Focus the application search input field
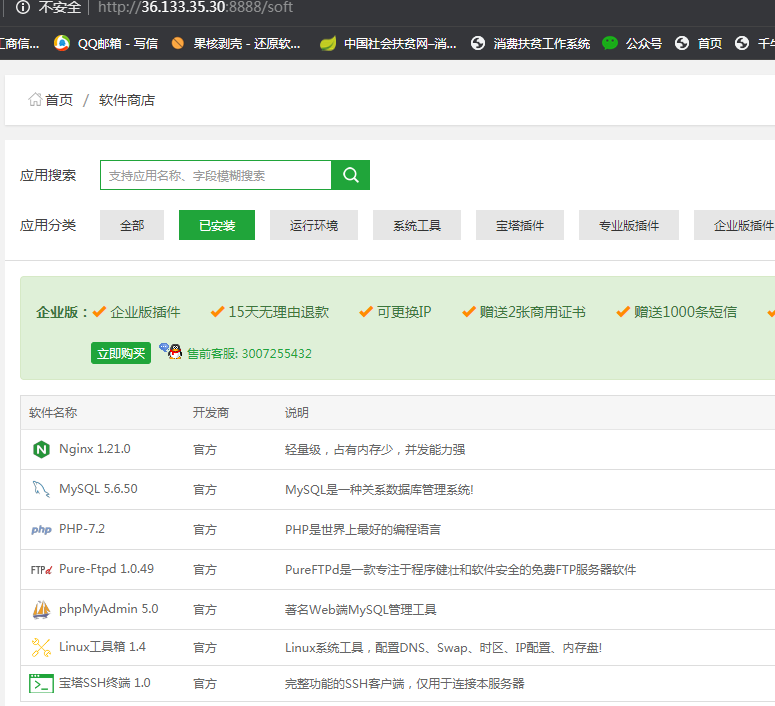The image size is (775, 706). point(215,175)
